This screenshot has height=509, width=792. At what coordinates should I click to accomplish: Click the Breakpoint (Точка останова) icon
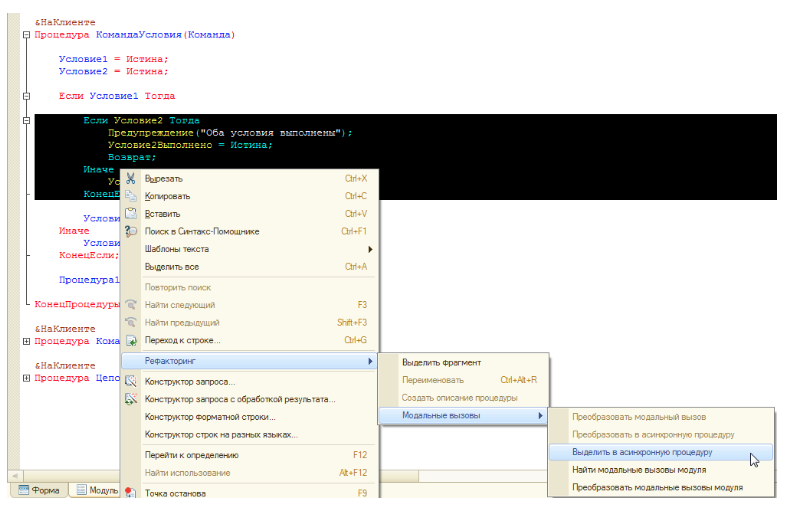[x=131, y=492]
